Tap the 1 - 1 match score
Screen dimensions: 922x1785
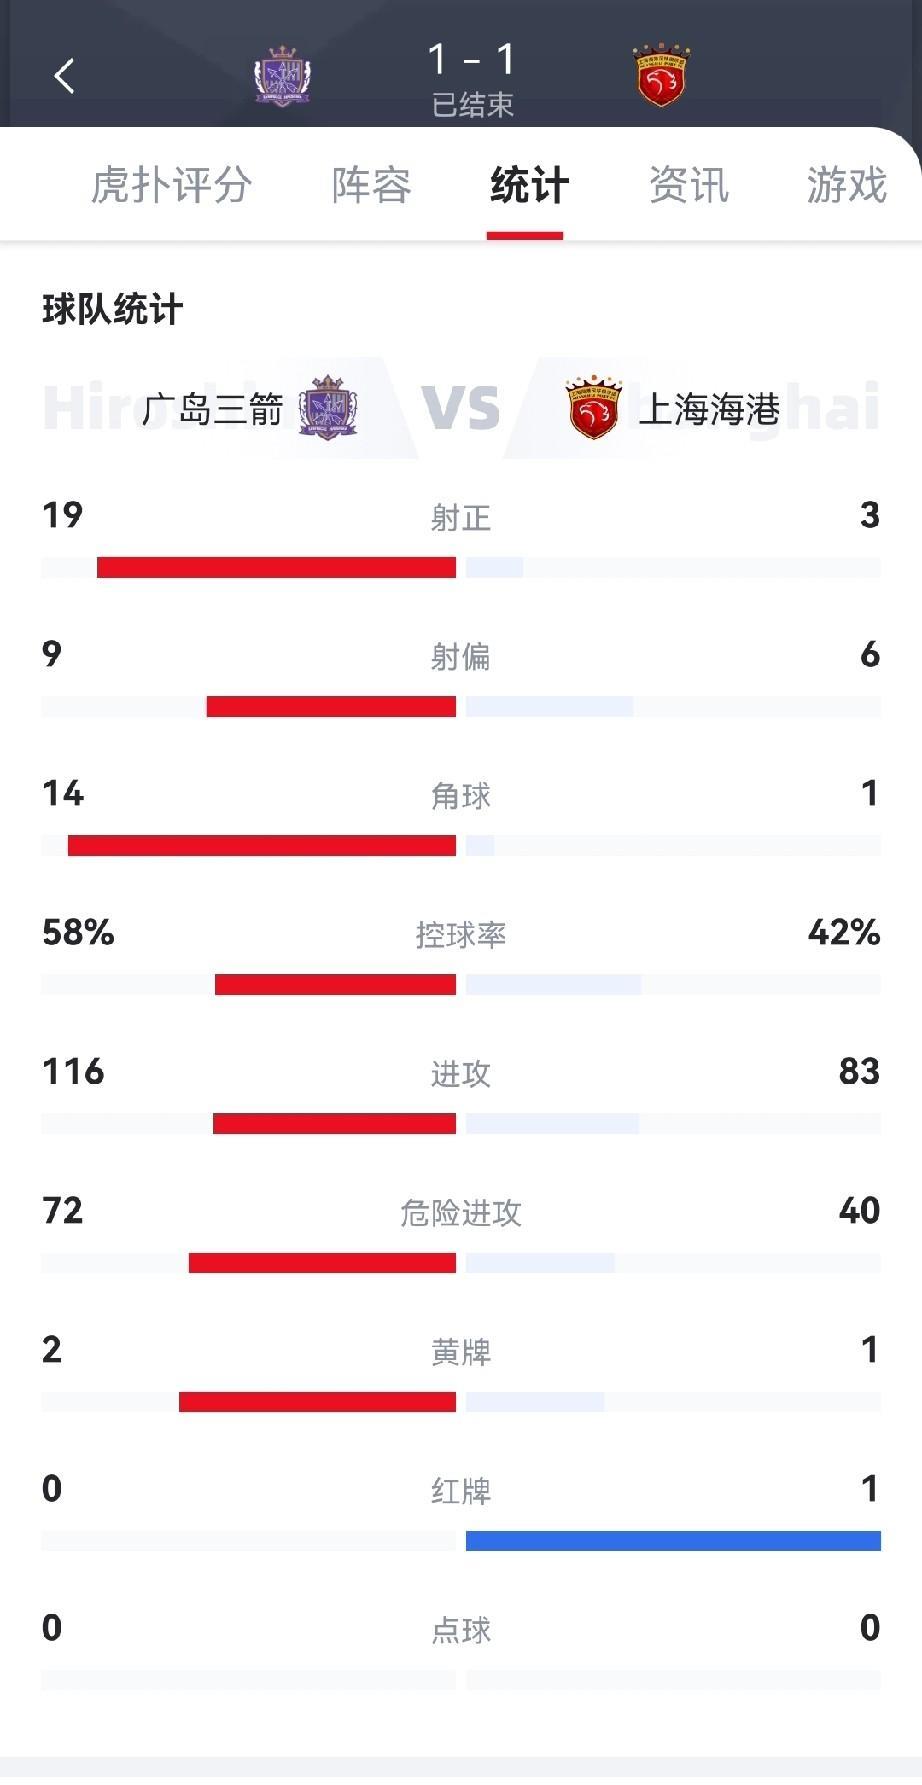(471, 60)
